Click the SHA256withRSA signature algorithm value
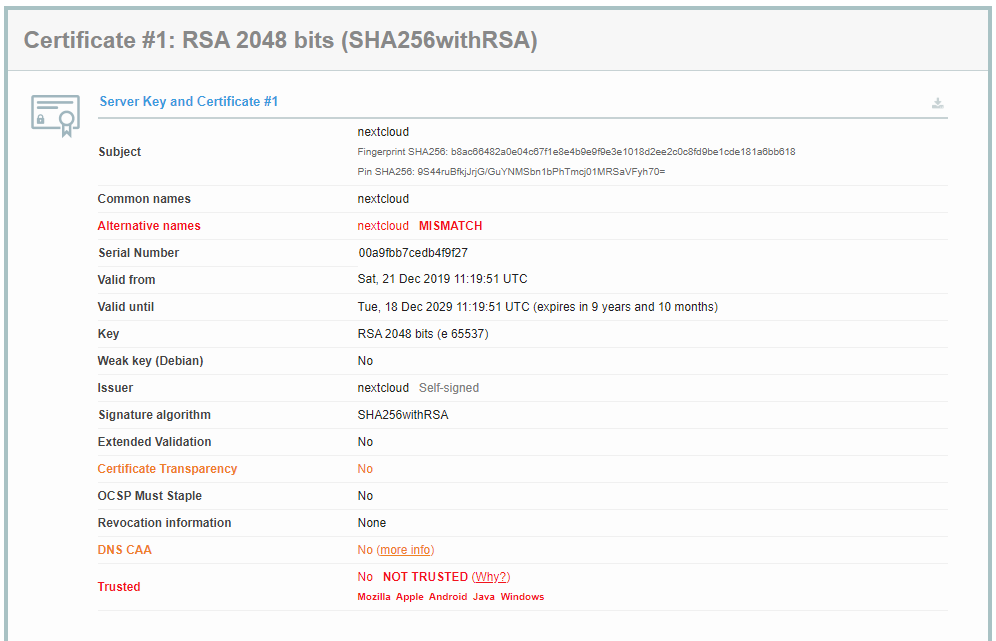The width and height of the screenshot is (996, 641). 403,415
